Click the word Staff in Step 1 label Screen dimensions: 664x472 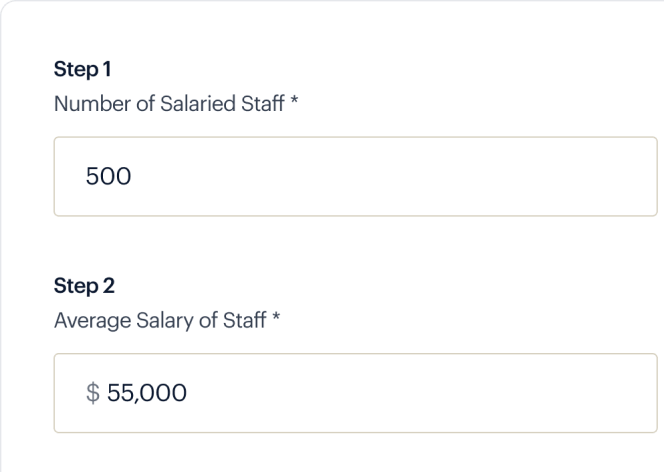pos(263,104)
